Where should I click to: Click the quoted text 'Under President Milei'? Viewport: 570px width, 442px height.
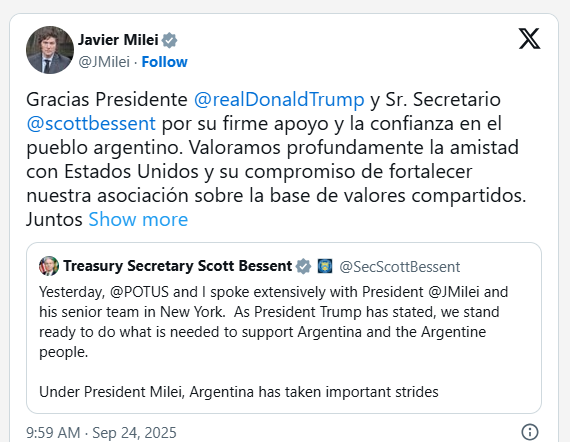click(111, 392)
